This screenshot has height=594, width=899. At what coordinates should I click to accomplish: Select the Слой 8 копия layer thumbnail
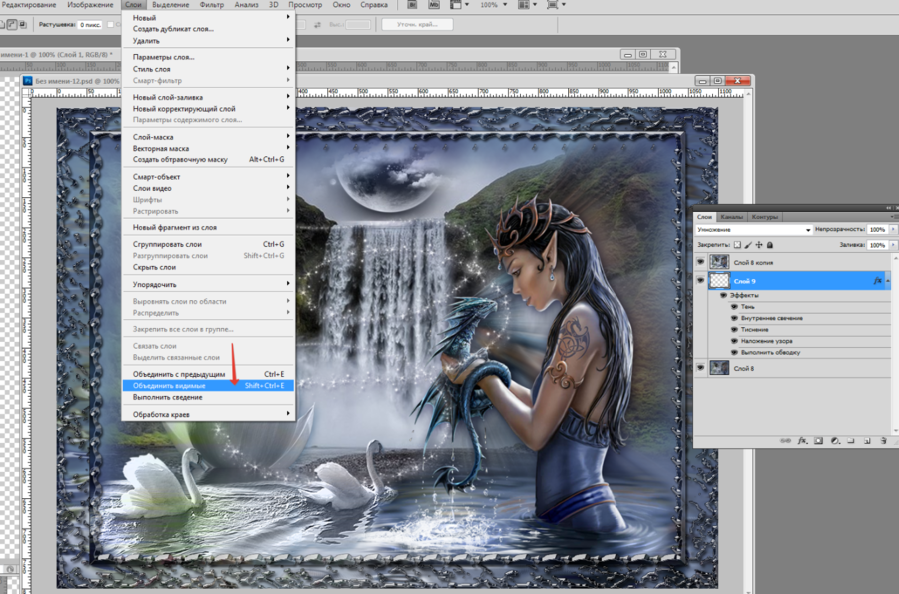click(x=719, y=262)
